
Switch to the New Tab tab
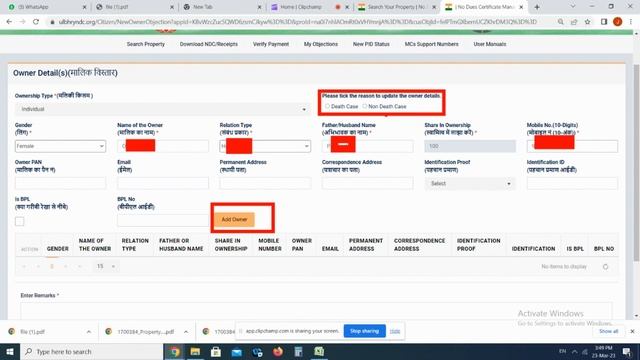pyautogui.click(x=221, y=7)
